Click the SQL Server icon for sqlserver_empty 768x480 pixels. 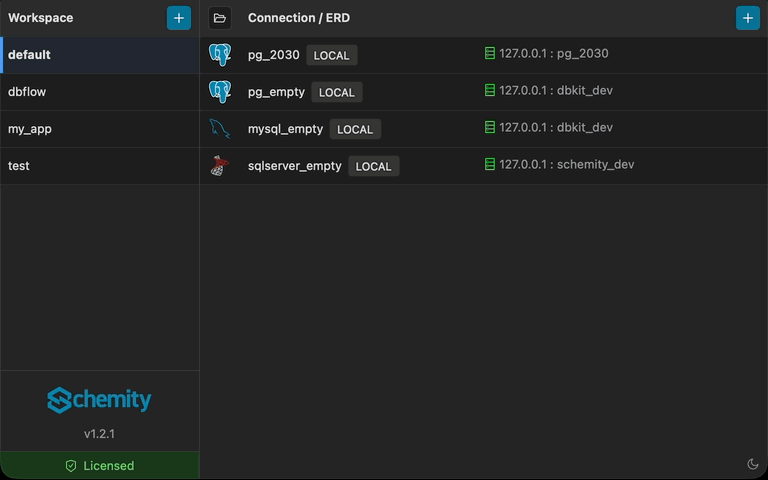coord(220,166)
